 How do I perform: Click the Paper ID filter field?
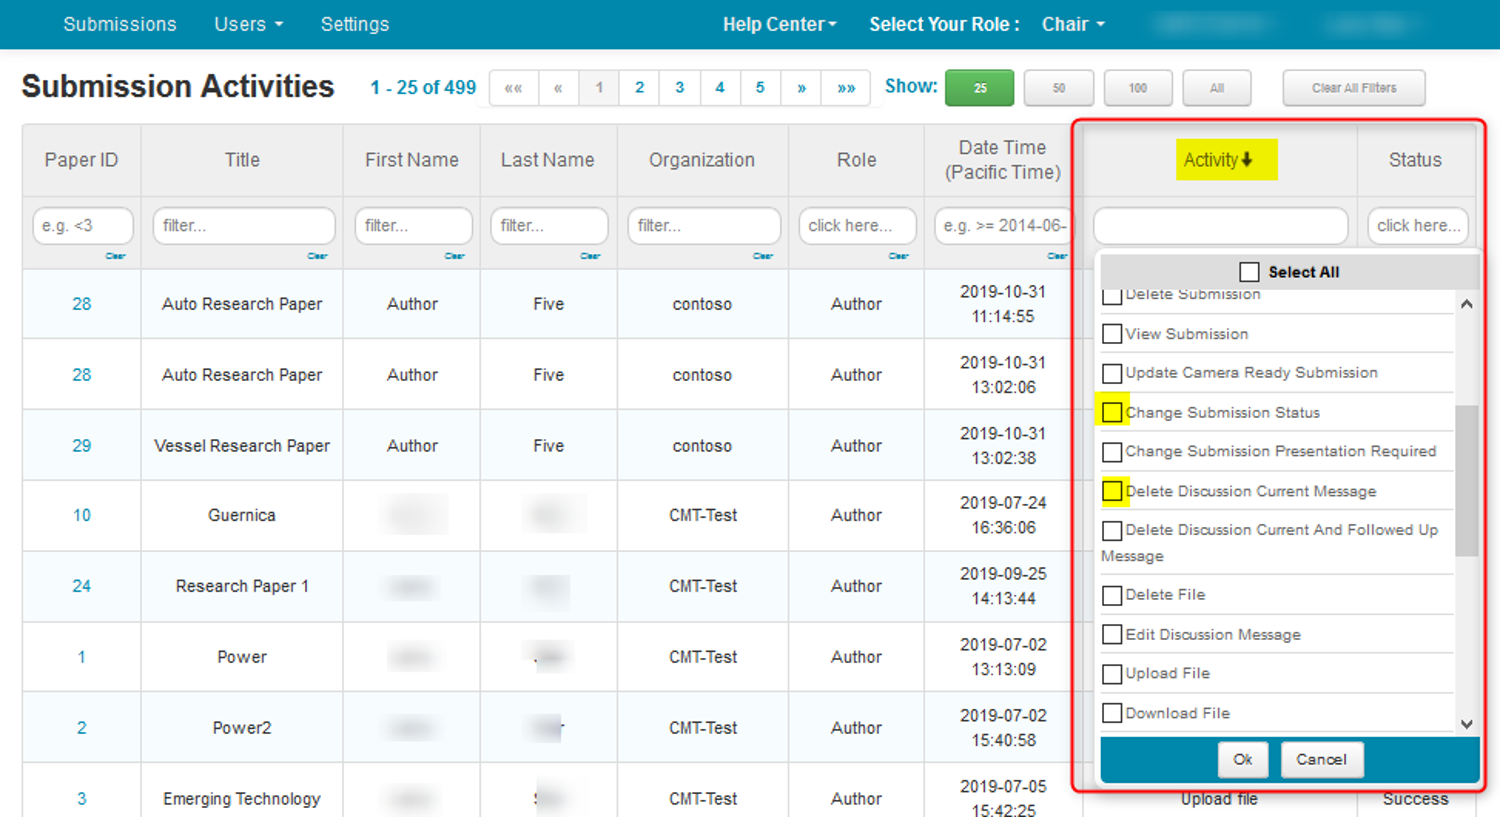coord(83,226)
